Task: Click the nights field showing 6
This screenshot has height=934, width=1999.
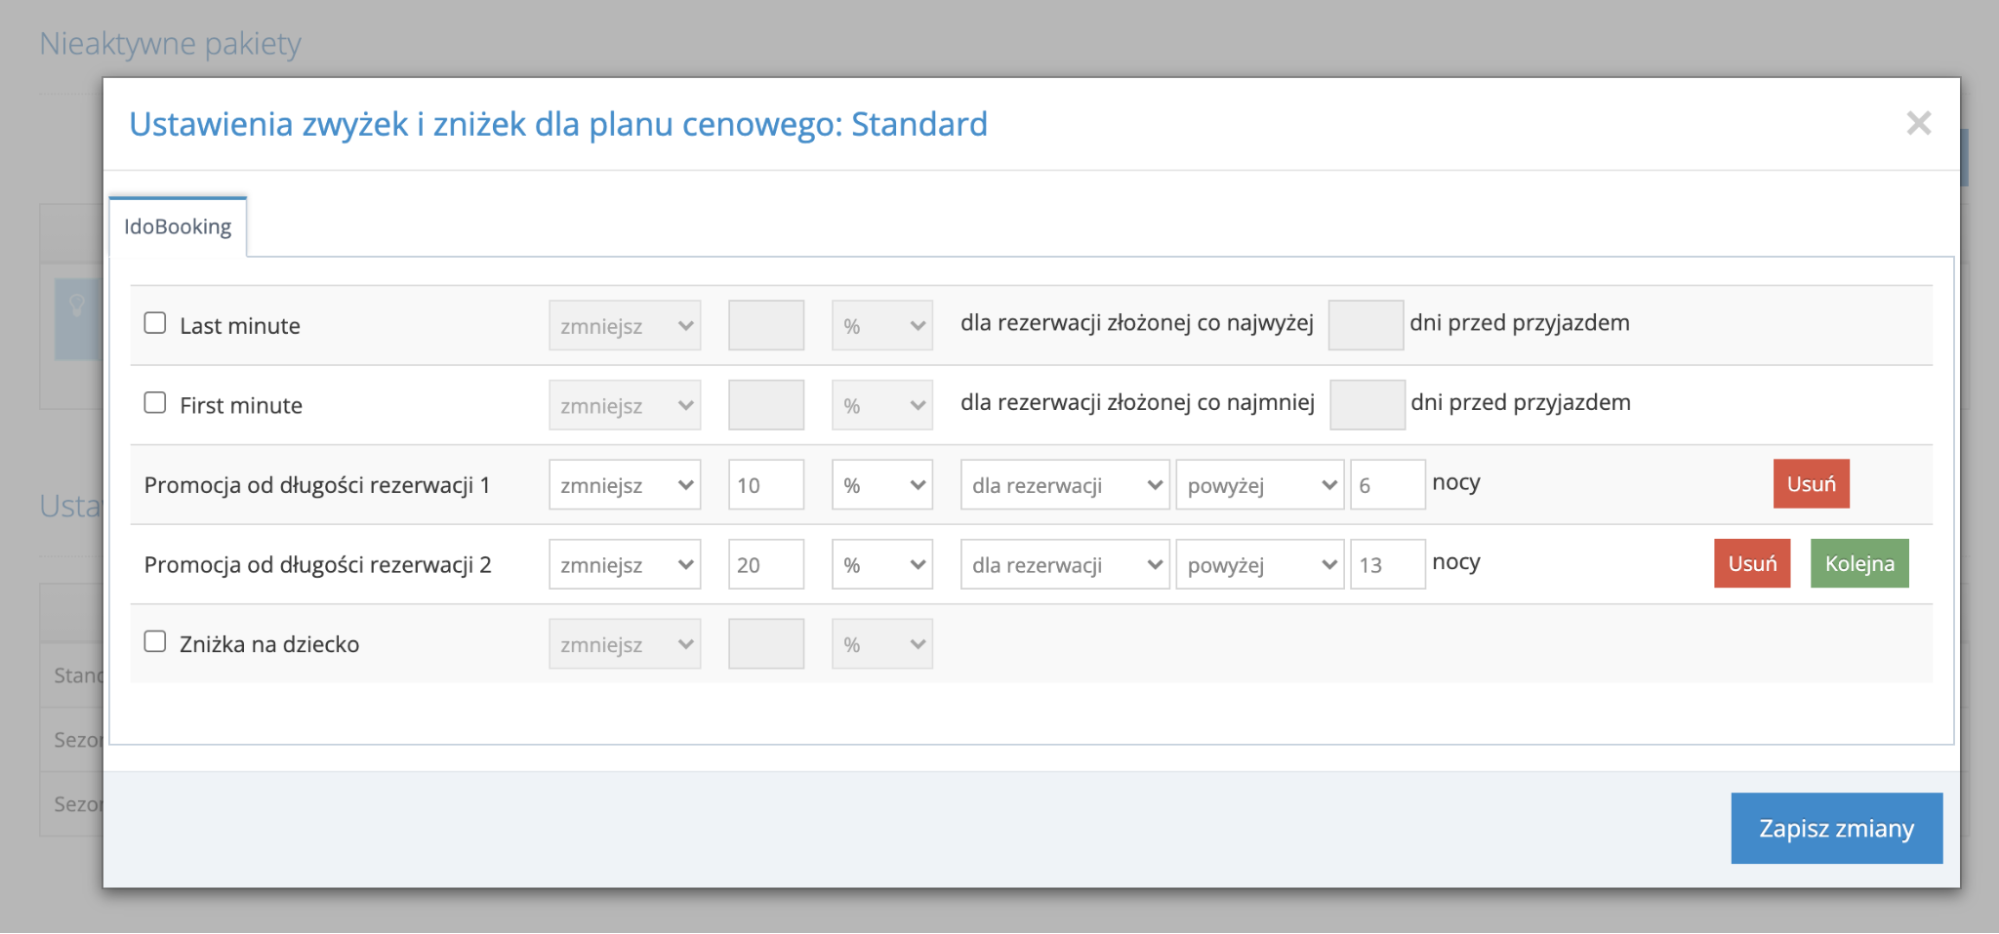Action: (1386, 485)
